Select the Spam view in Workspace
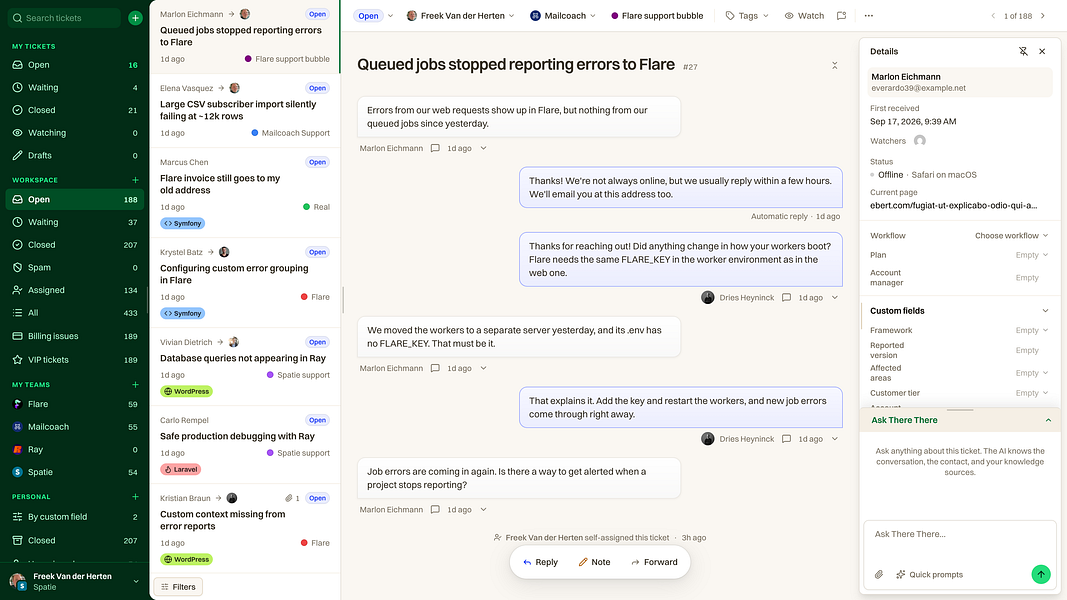 tap(75, 267)
